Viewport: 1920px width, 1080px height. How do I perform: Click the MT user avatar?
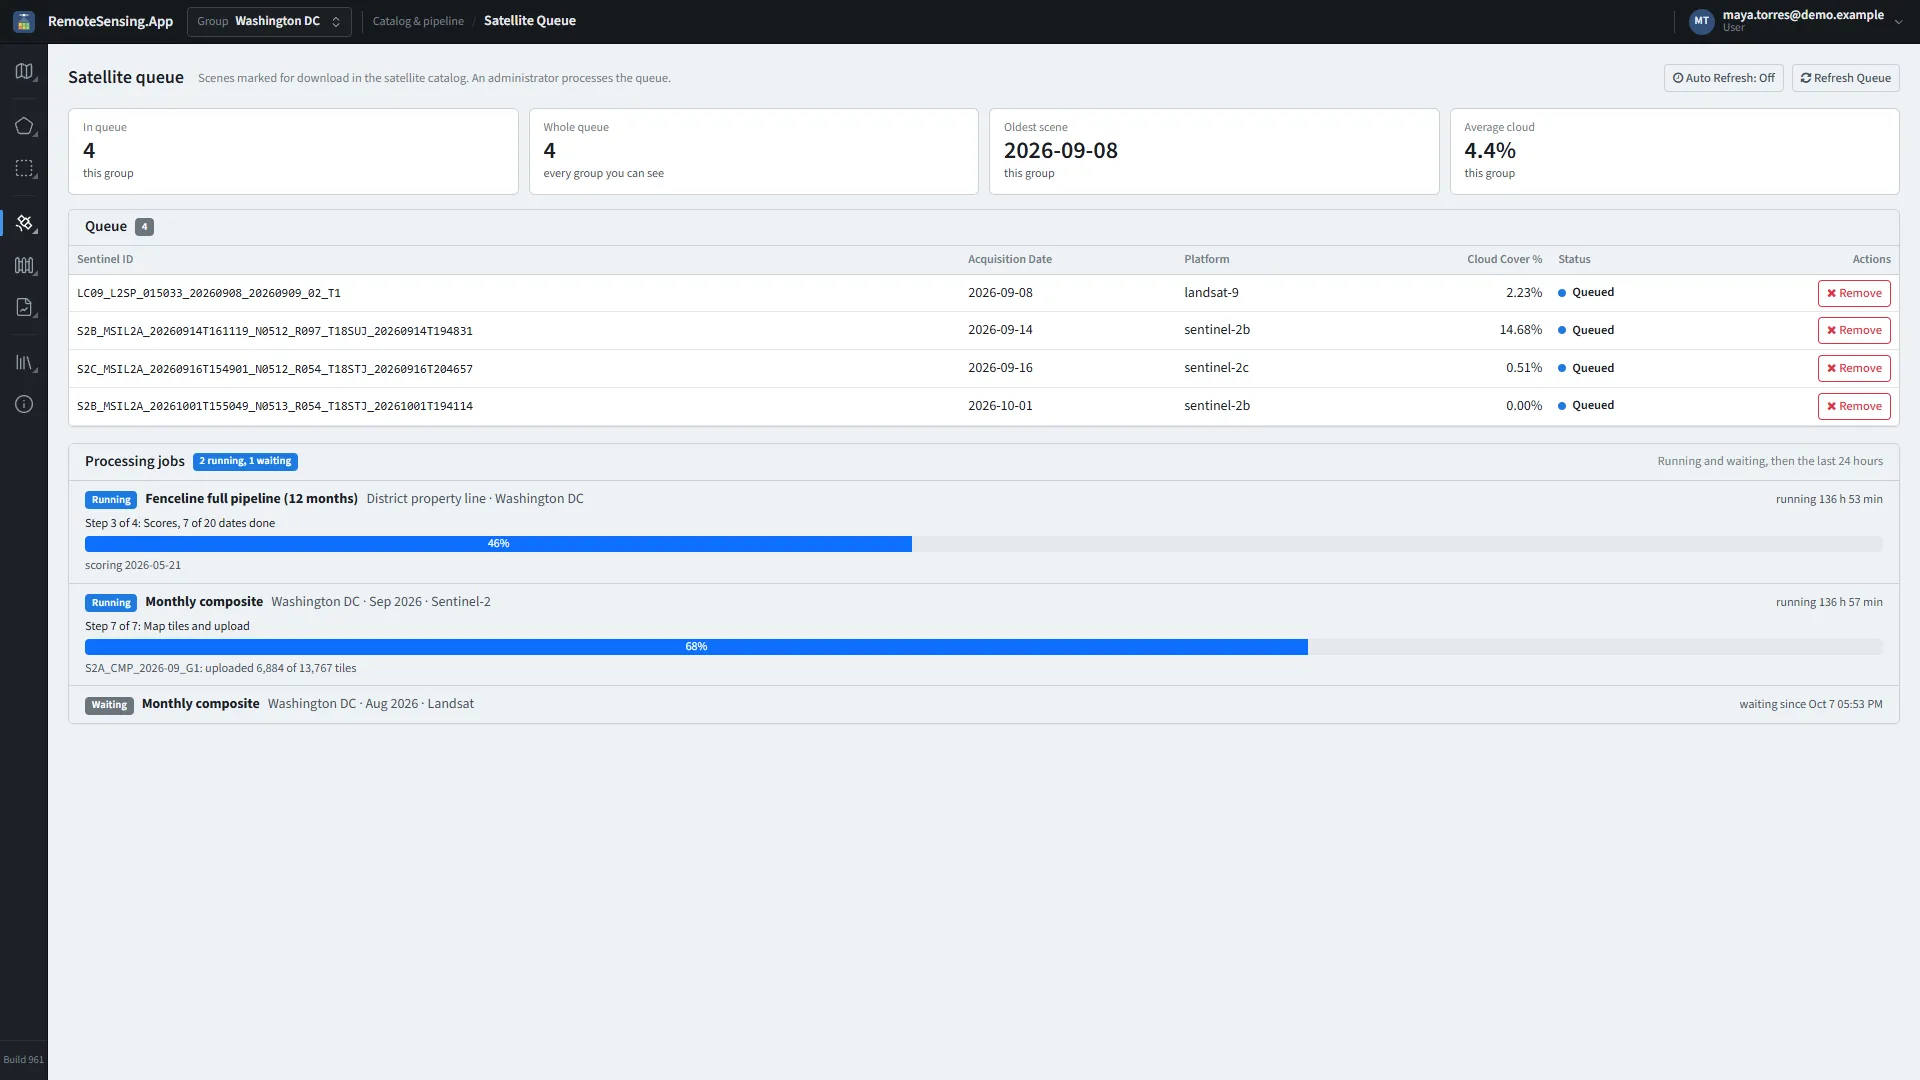(1701, 21)
